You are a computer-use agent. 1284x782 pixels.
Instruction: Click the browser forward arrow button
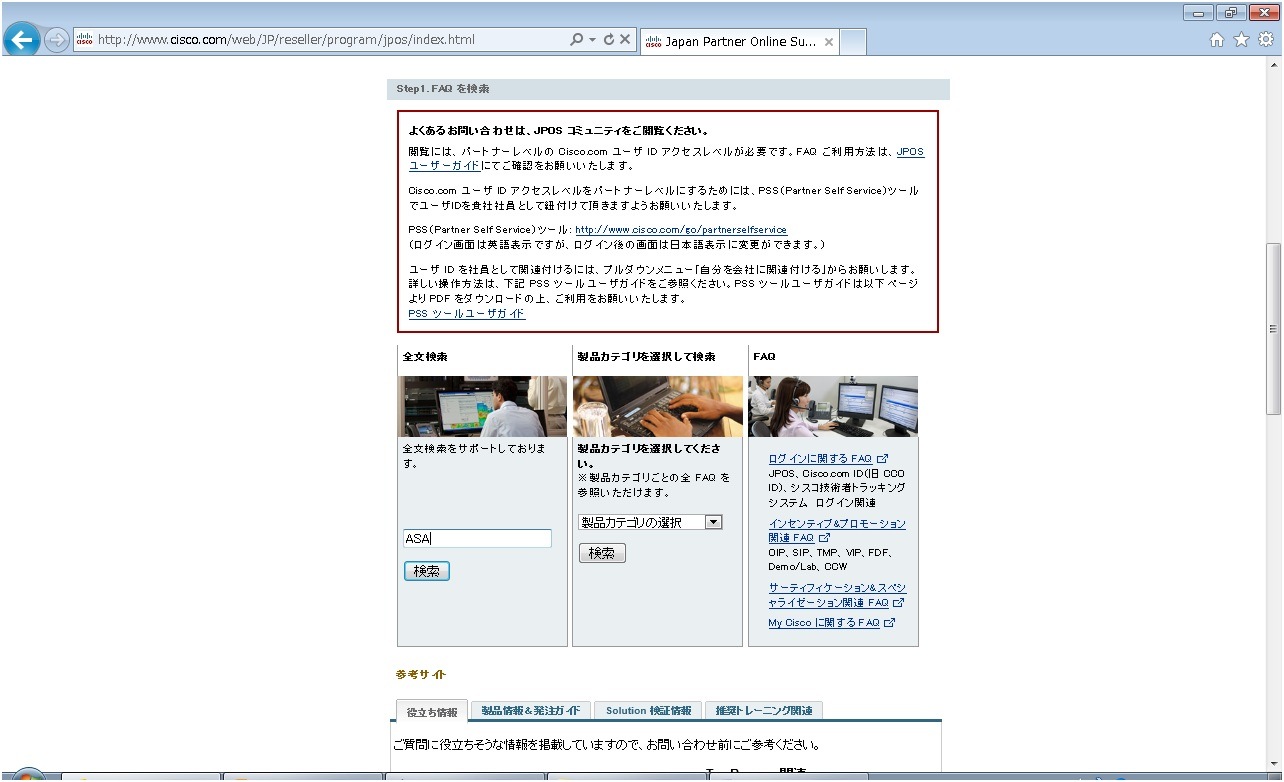coord(57,40)
